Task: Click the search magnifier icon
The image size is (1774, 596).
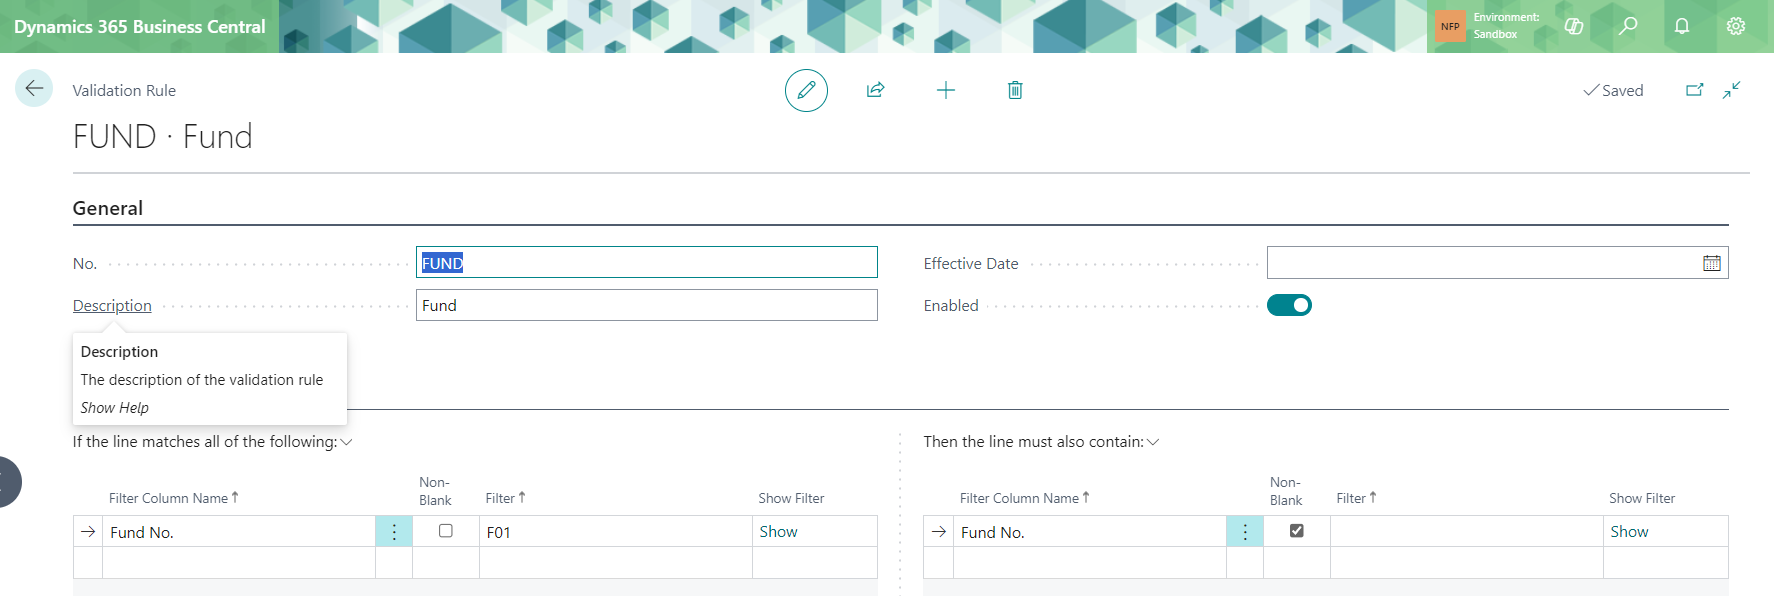Action: pos(1628,26)
